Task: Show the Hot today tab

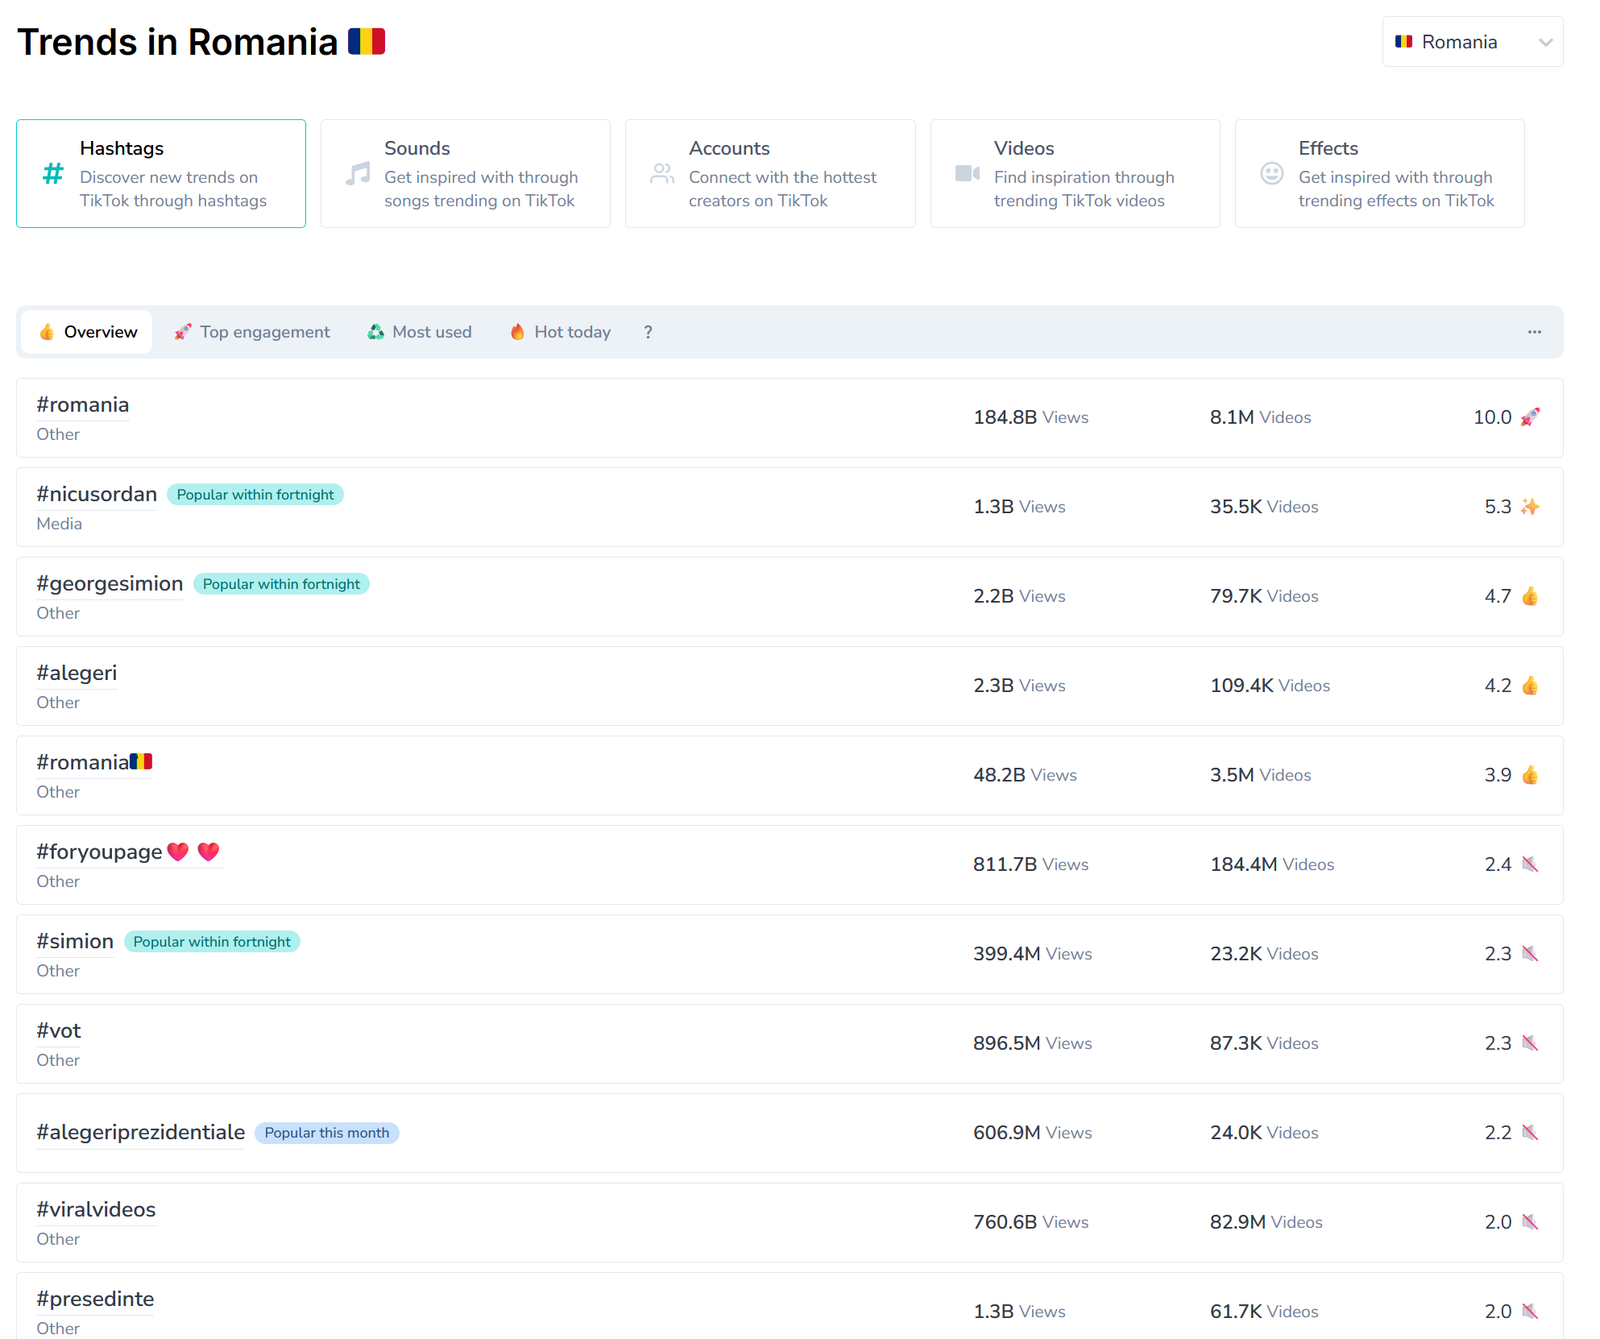Action: coord(560,332)
